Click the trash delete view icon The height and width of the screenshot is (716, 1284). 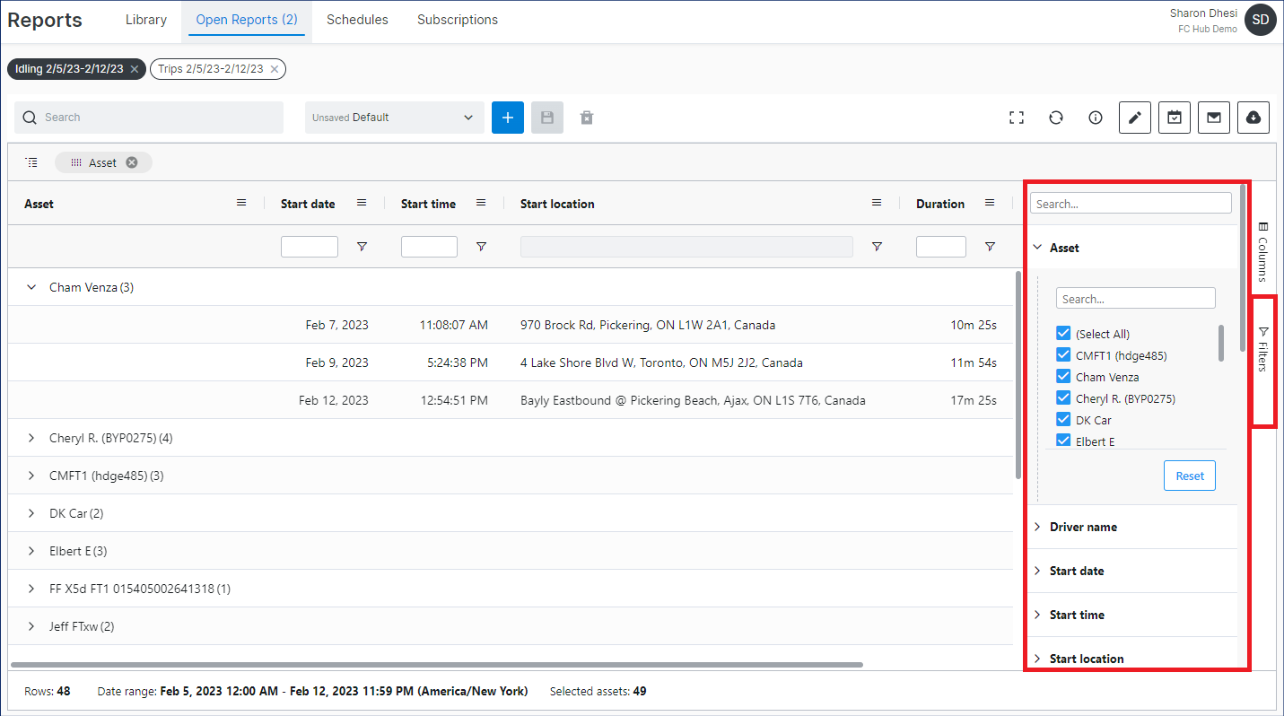click(x=587, y=118)
